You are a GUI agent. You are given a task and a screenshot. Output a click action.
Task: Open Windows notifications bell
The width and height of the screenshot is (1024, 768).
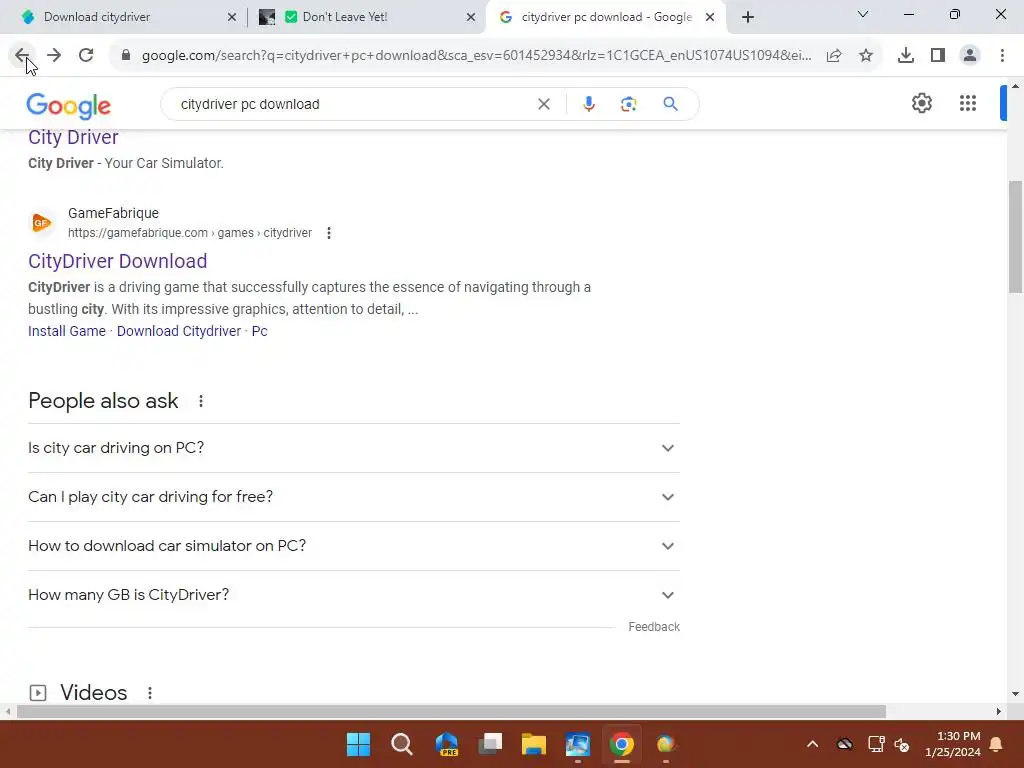pos(997,744)
